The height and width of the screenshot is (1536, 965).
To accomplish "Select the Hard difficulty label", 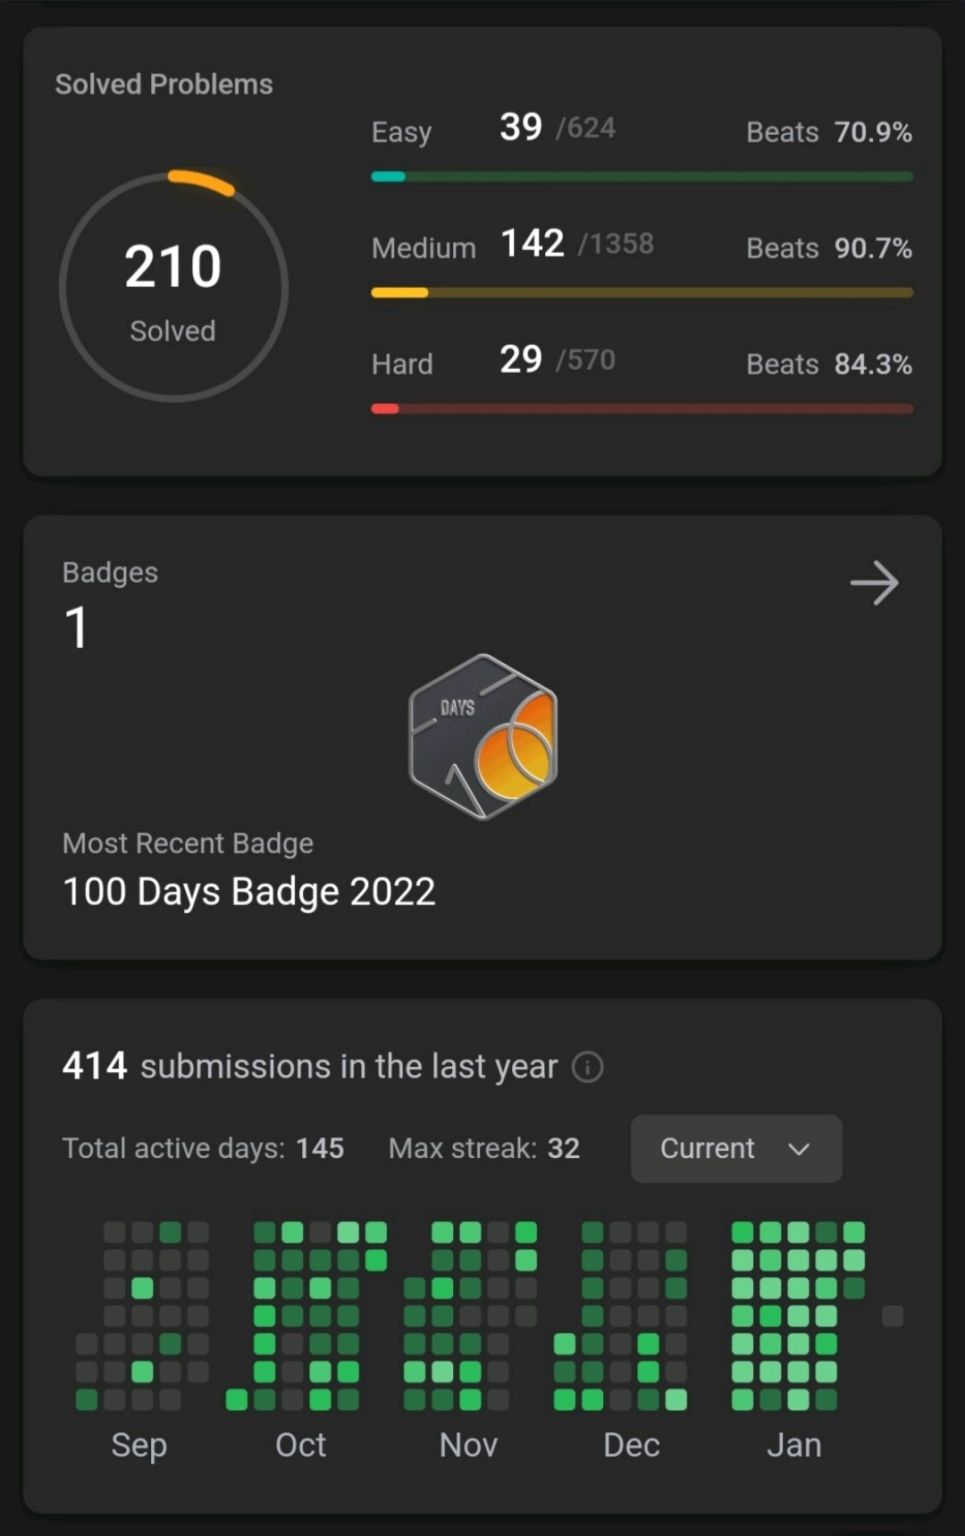I will 402,364.
